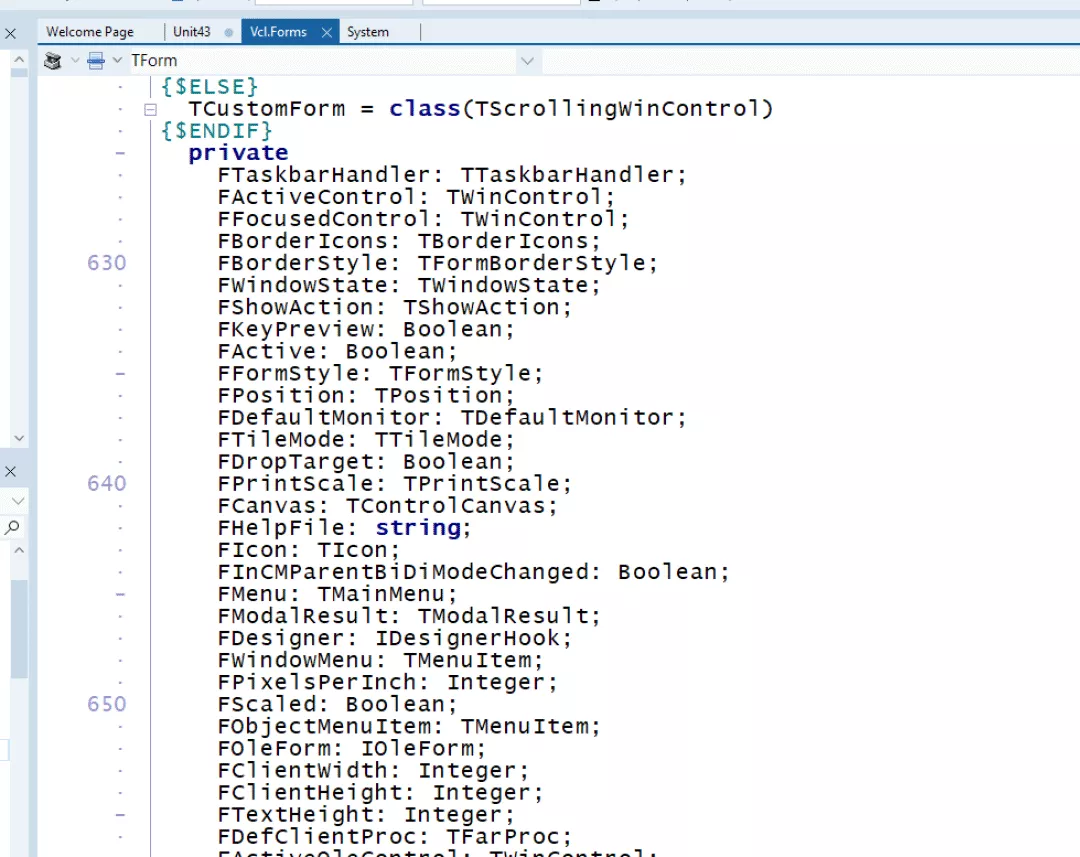Expand the lower left panel chevron dropdown
The image size is (1080, 857).
[x=18, y=501]
